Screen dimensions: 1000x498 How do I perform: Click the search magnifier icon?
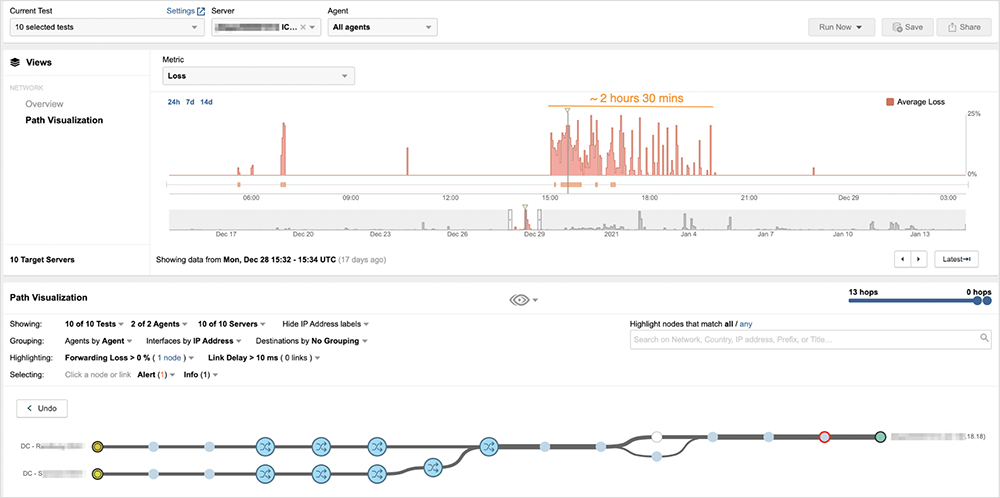[x=984, y=340]
